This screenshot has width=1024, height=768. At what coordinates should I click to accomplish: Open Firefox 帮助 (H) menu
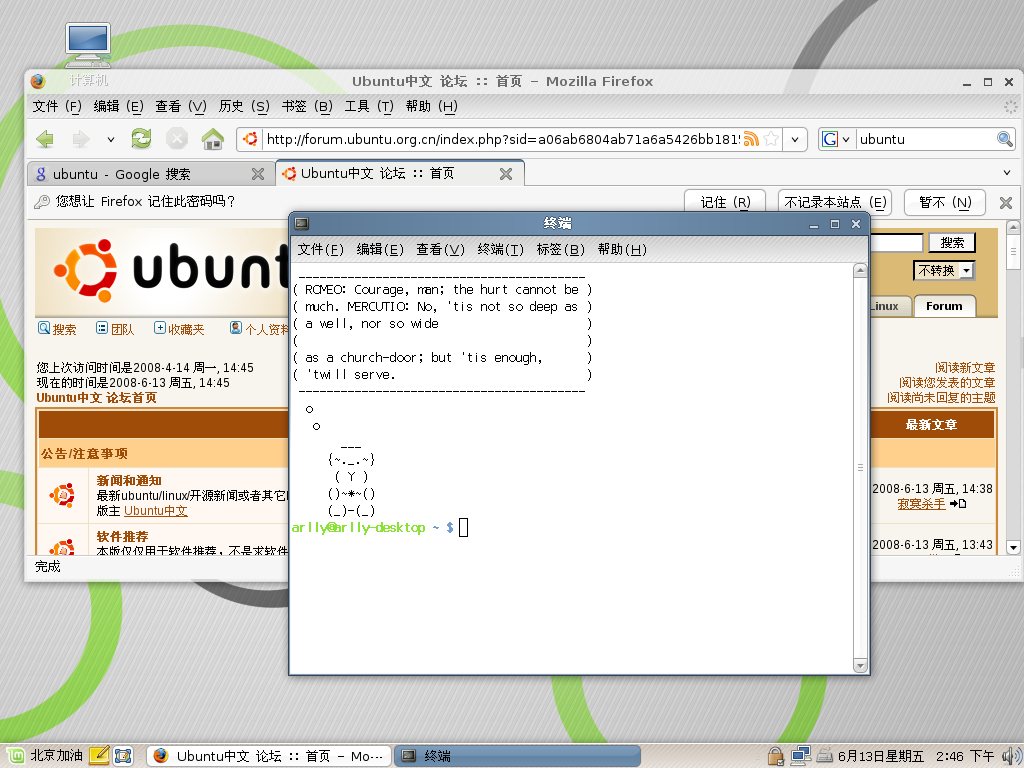432,106
